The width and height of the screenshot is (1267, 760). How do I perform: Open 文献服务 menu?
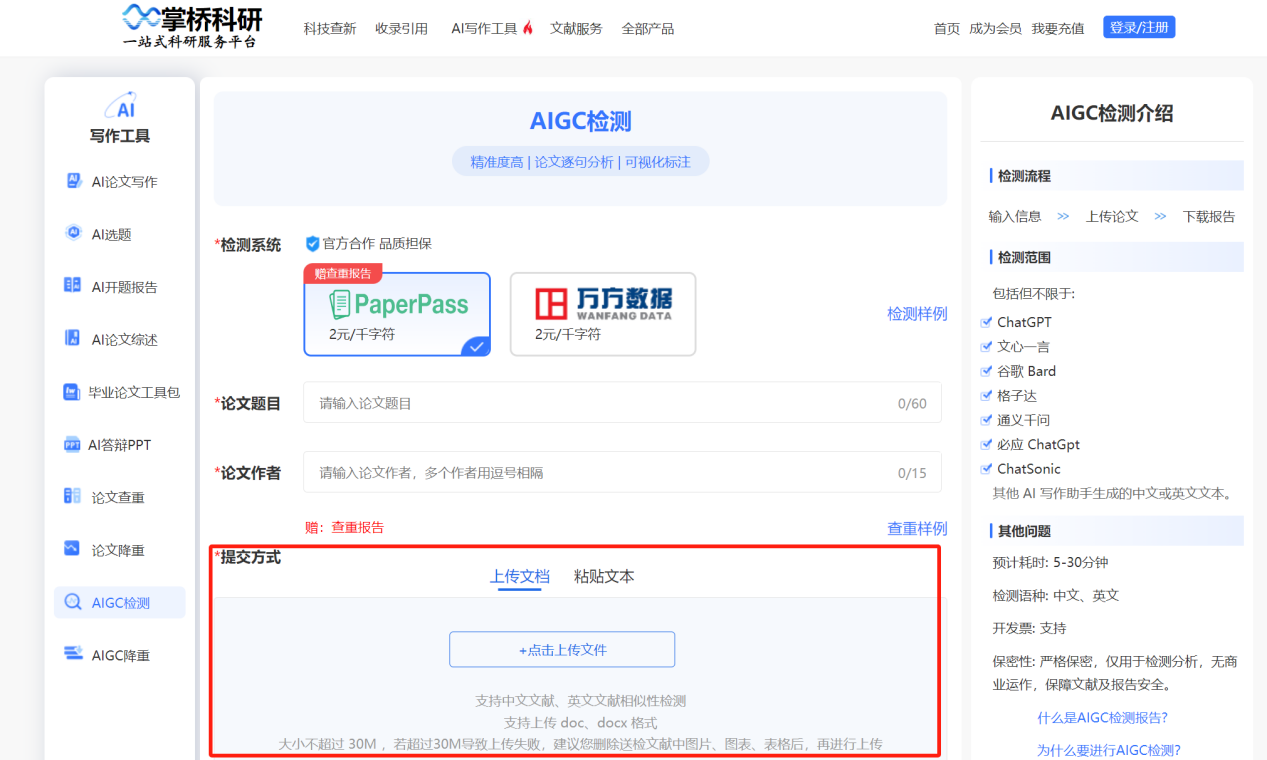(576, 28)
